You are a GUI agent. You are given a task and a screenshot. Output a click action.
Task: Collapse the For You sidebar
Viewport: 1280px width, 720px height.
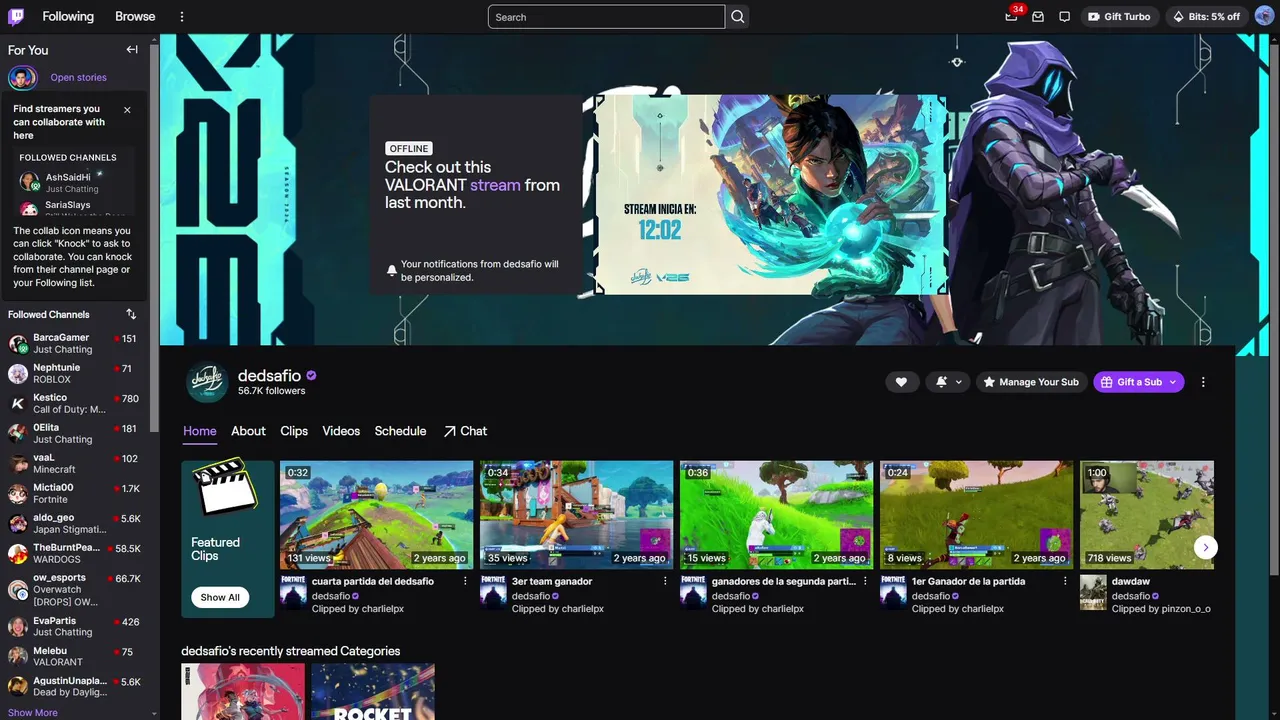132,49
